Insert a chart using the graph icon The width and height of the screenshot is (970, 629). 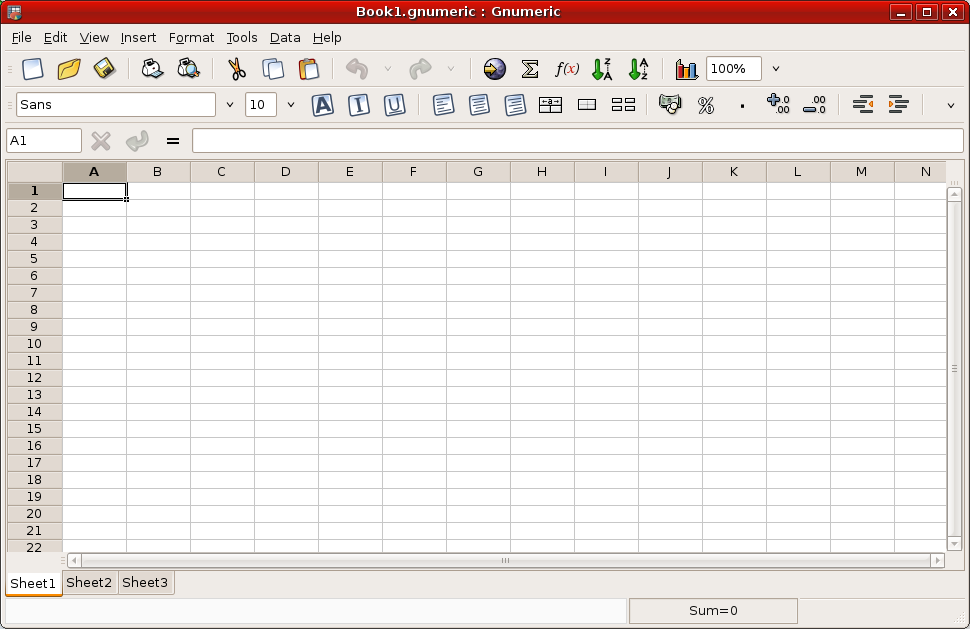click(686, 69)
